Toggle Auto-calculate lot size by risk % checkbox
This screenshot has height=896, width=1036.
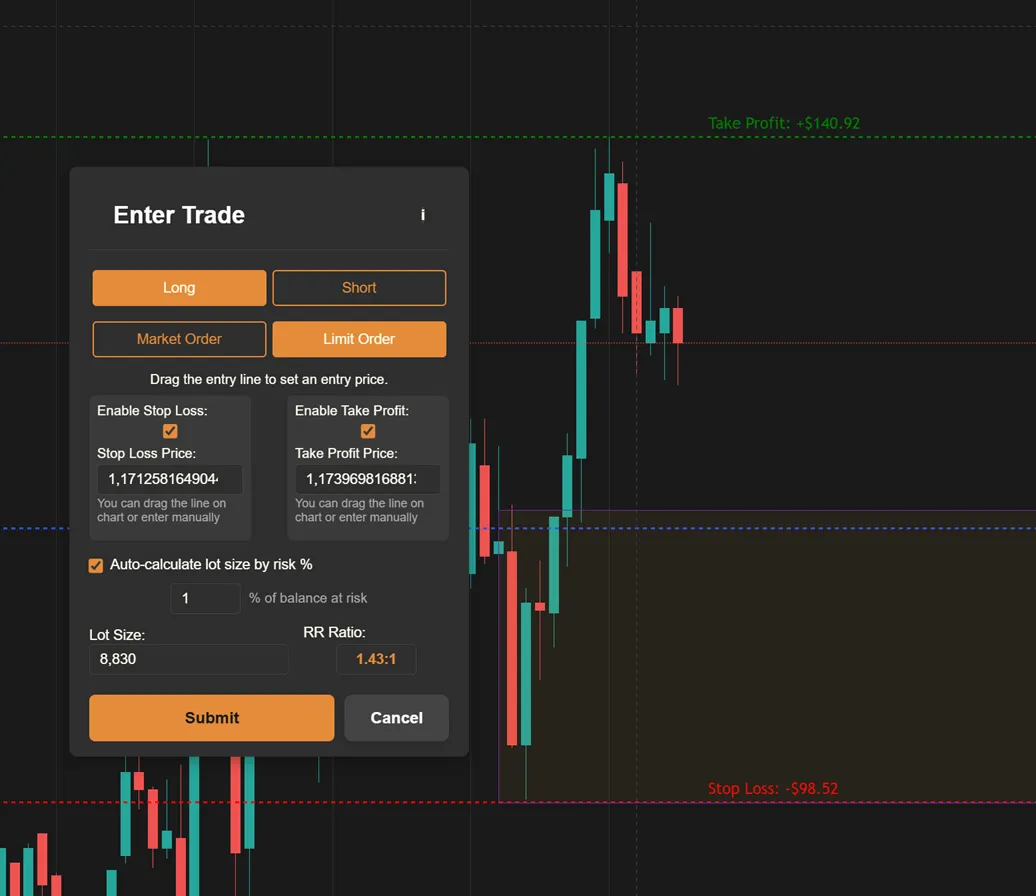click(x=96, y=565)
